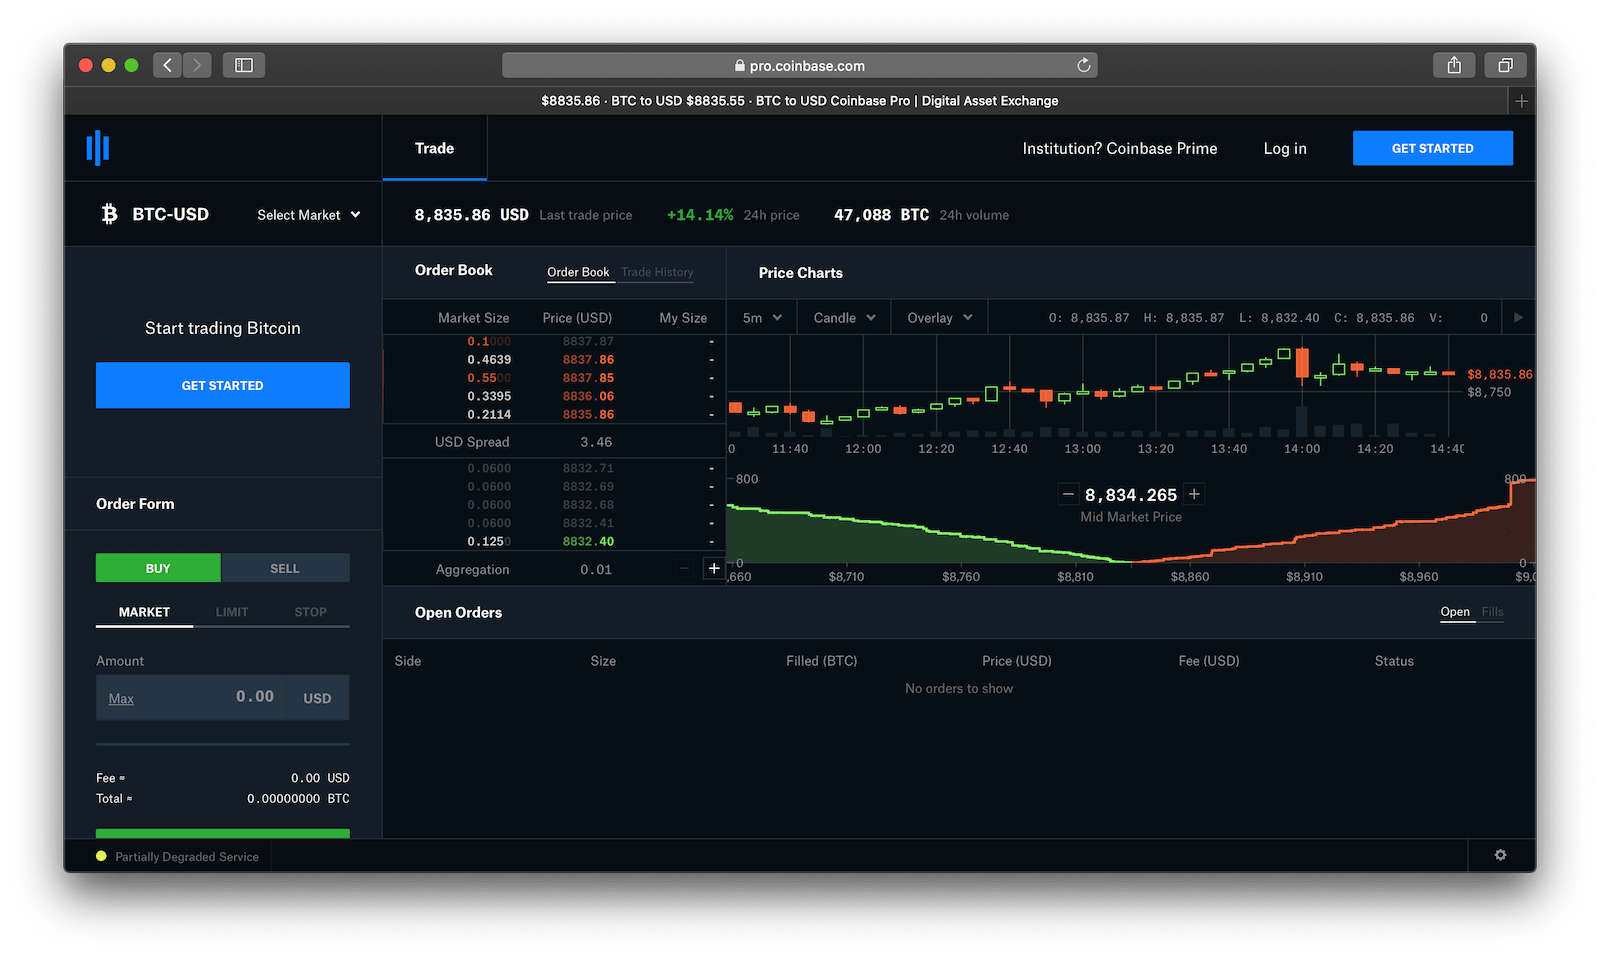Select the BUY side toggle
The width and height of the screenshot is (1600, 957).
(x=158, y=568)
